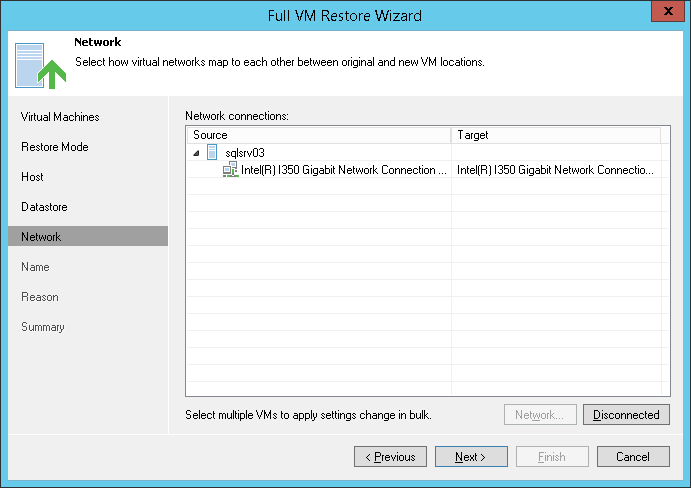Open the Summary step in sidebar
The image size is (691, 488).
(43, 327)
